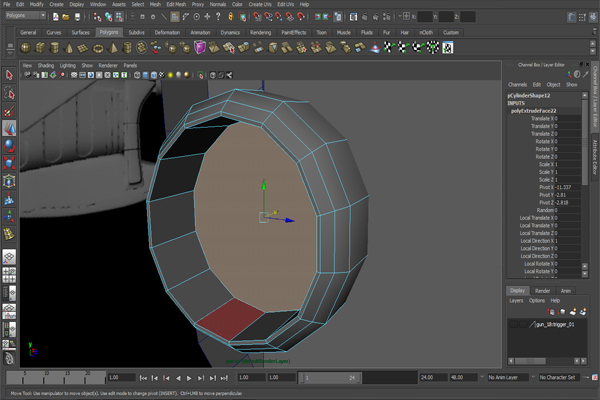
Task: Click the question mark toolbar icon
Action: (218, 16)
